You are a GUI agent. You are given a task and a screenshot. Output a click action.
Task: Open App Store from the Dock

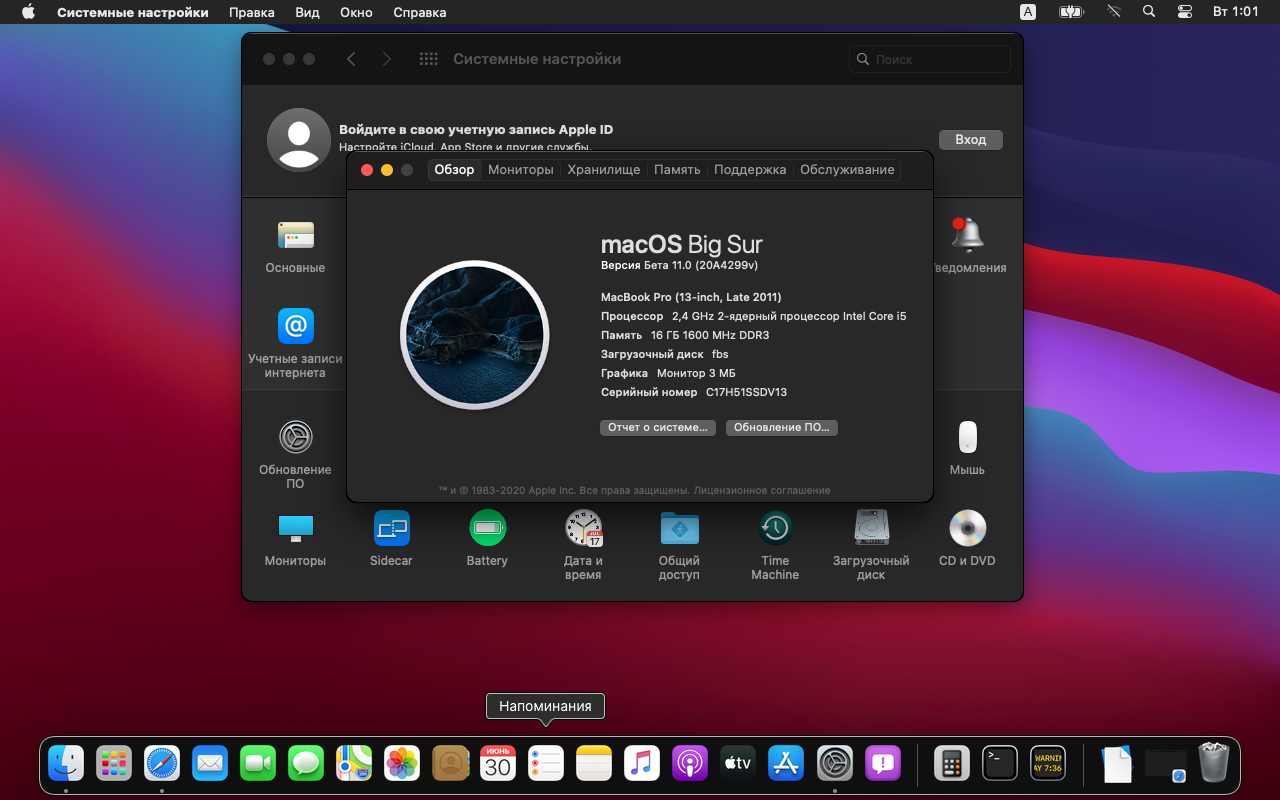(x=786, y=764)
